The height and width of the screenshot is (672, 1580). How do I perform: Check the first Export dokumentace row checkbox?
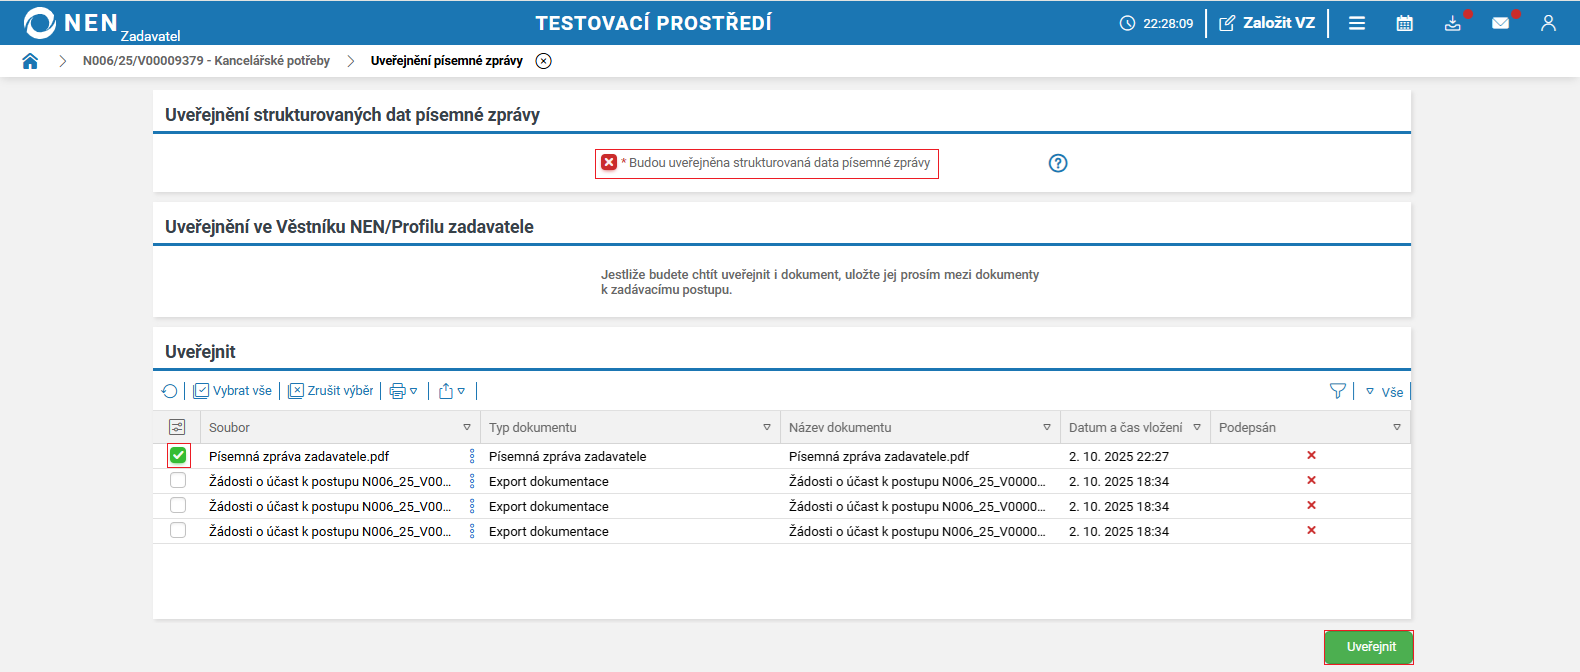(x=178, y=481)
